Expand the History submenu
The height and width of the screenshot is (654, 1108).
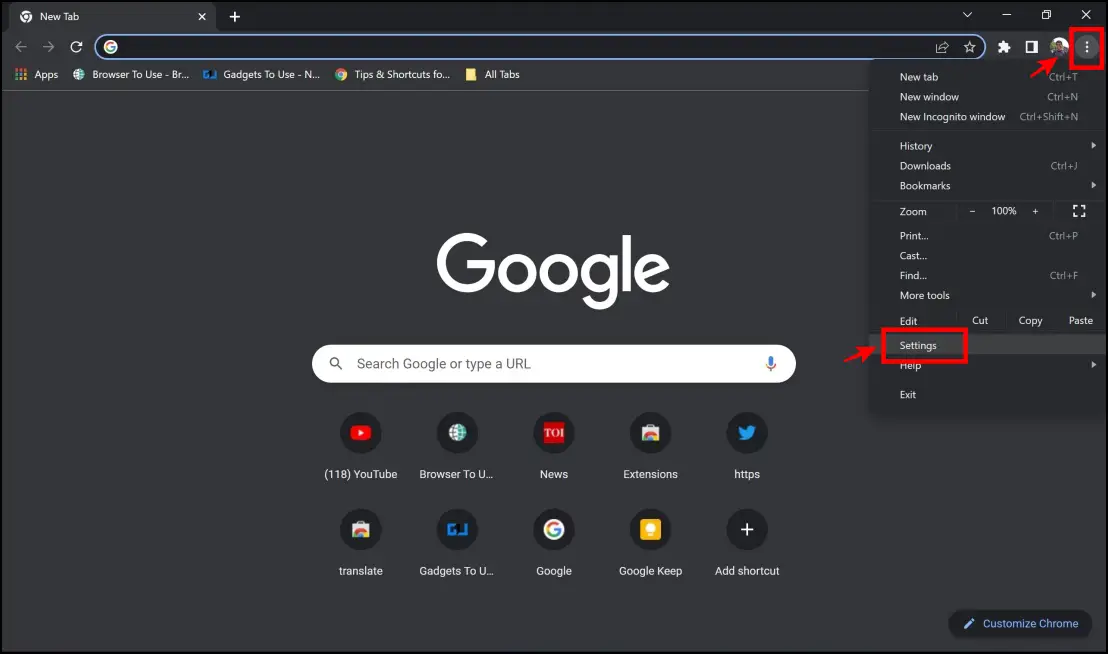coord(988,146)
